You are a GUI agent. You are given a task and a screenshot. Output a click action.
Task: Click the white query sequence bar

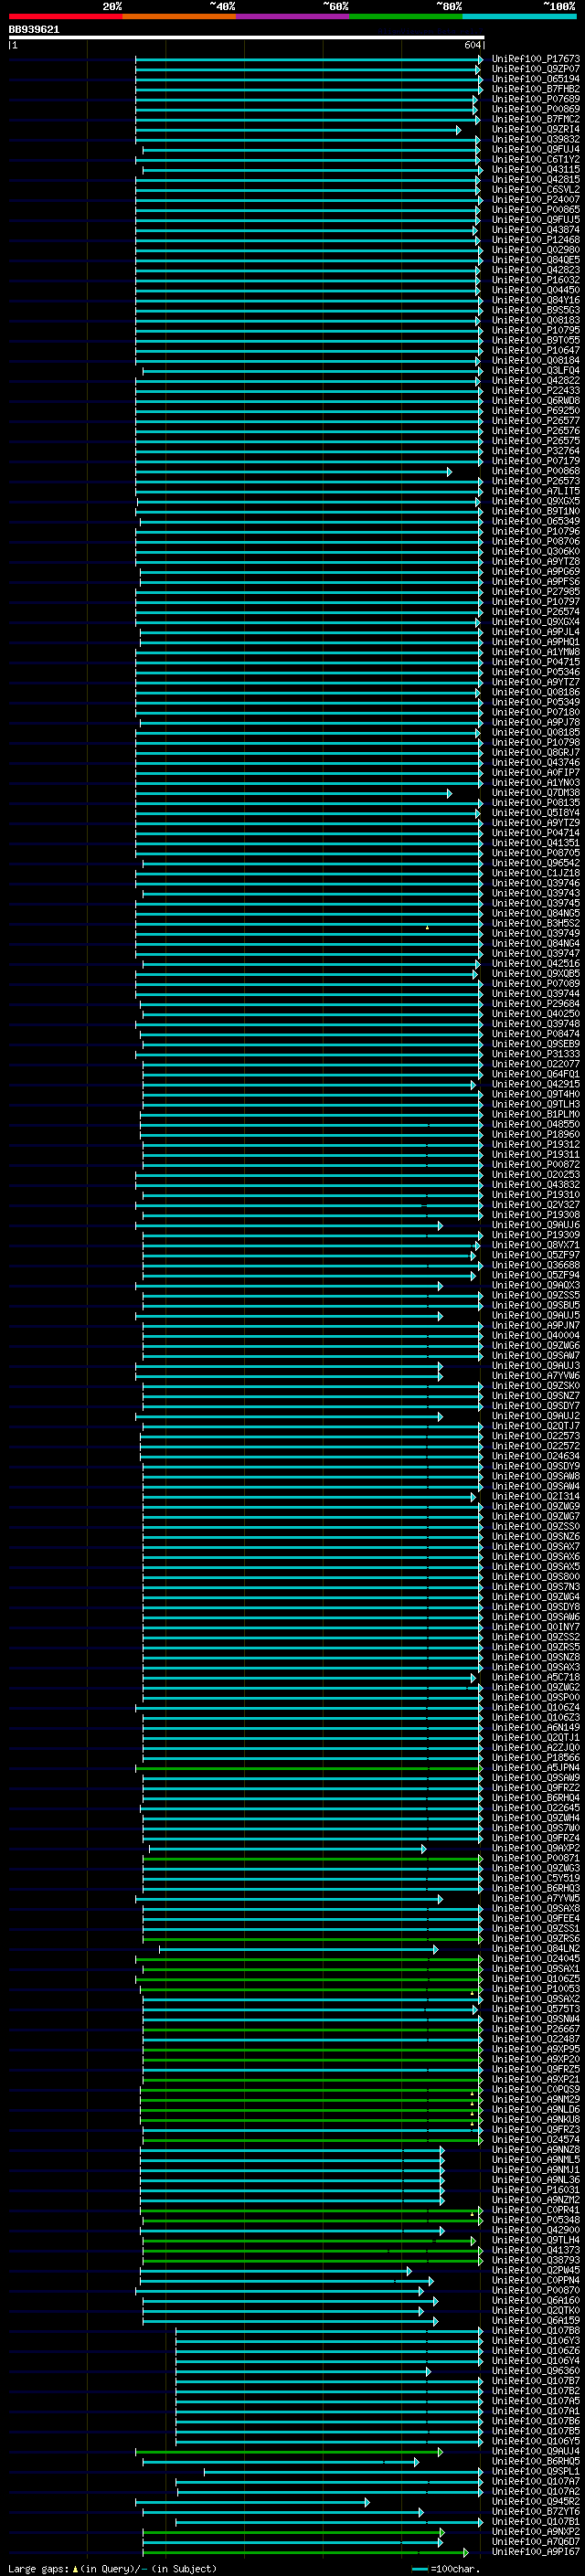[x=246, y=38]
